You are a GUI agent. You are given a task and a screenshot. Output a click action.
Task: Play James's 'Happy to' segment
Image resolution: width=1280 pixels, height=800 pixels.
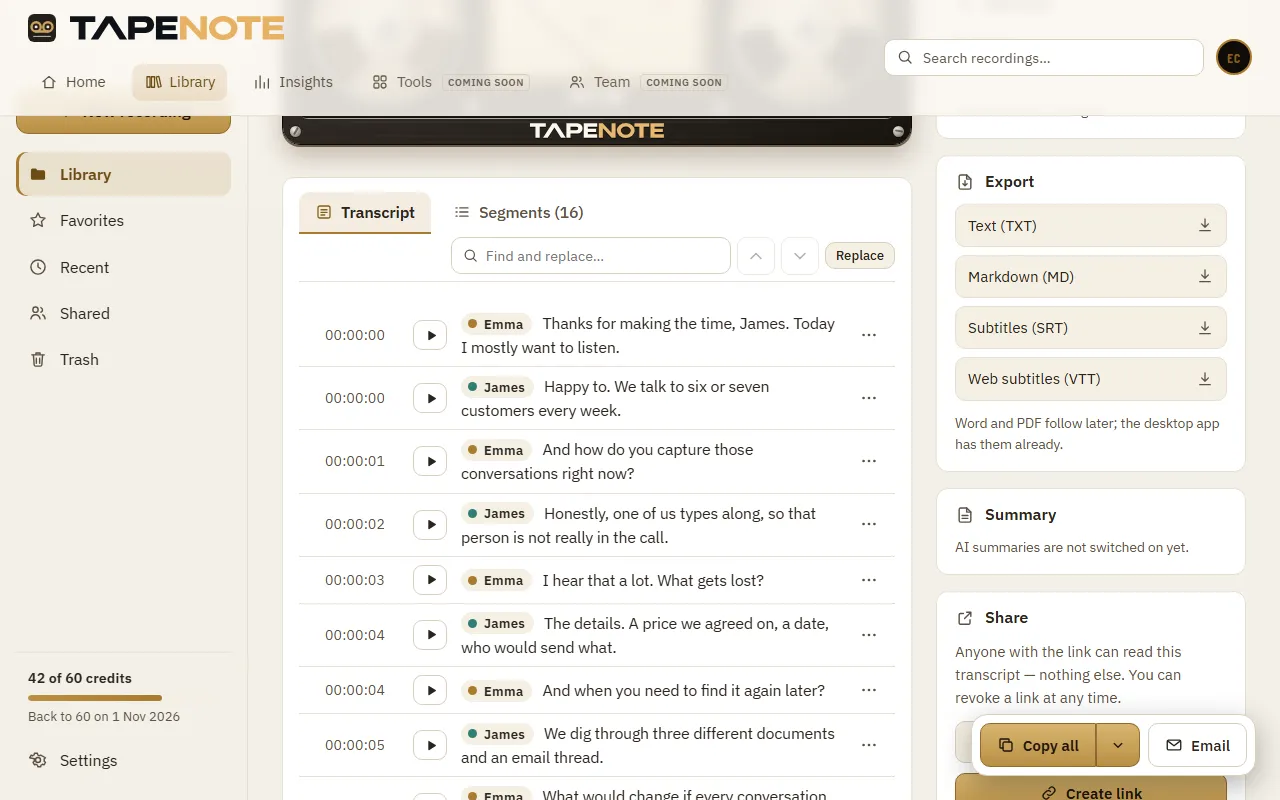click(430, 398)
